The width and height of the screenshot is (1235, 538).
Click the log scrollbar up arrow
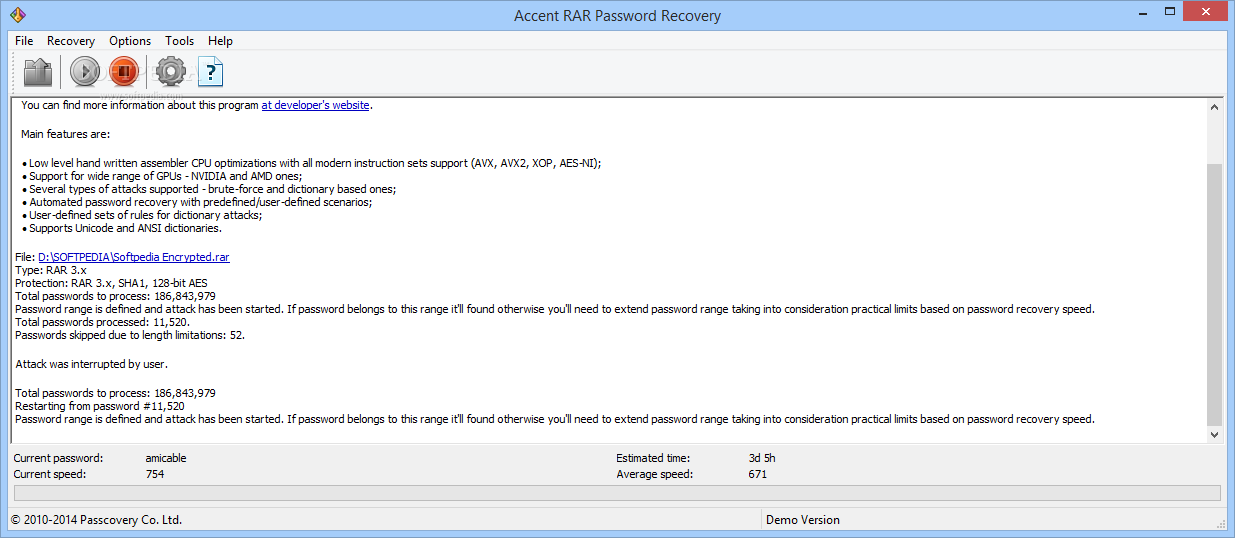click(x=1215, y=106)
